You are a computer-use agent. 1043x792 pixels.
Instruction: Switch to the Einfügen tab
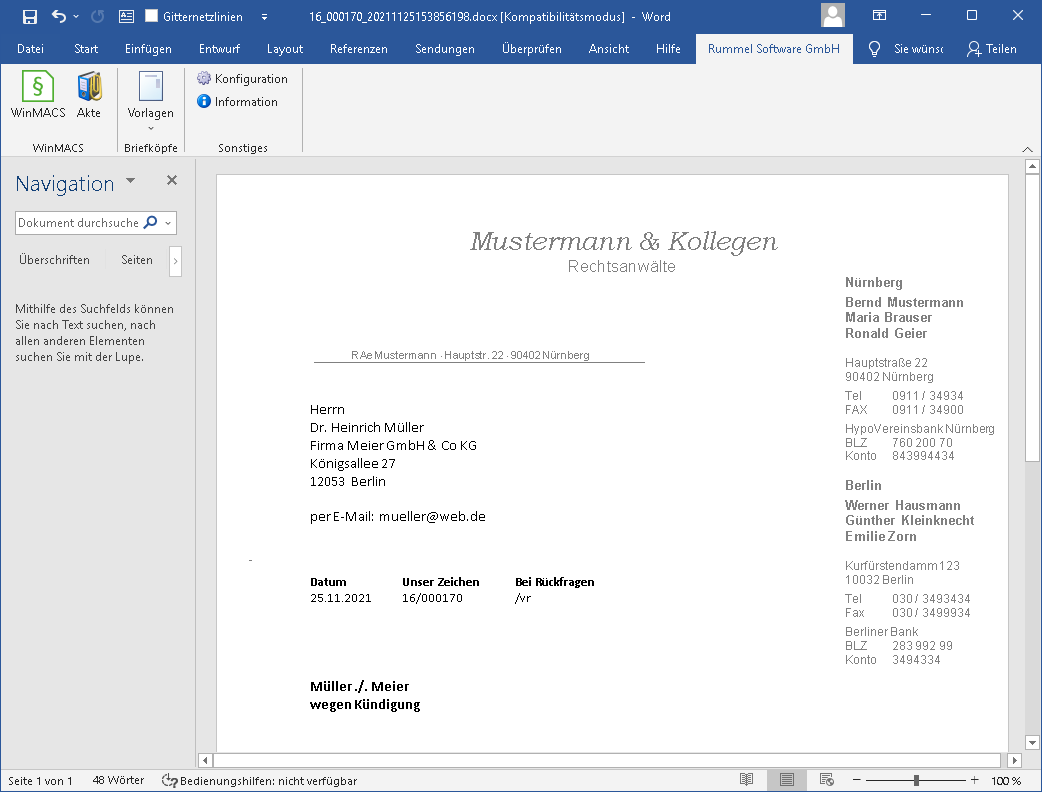[x=148, y=49]
